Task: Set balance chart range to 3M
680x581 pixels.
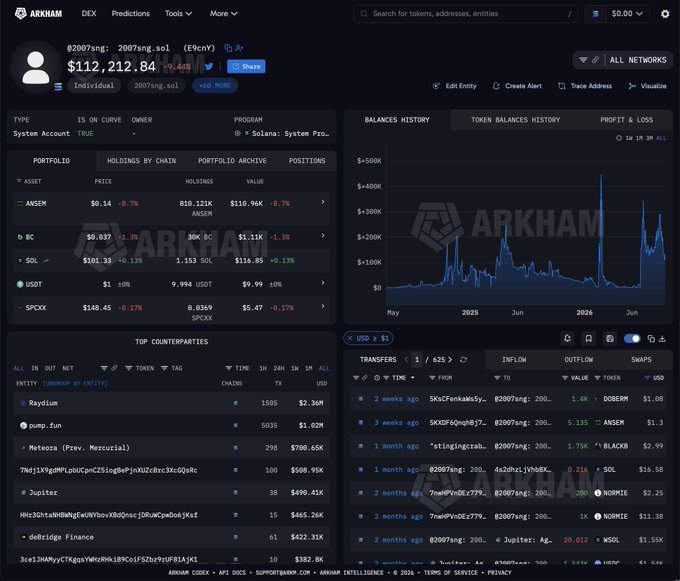Action: click(x=650, y=138)
